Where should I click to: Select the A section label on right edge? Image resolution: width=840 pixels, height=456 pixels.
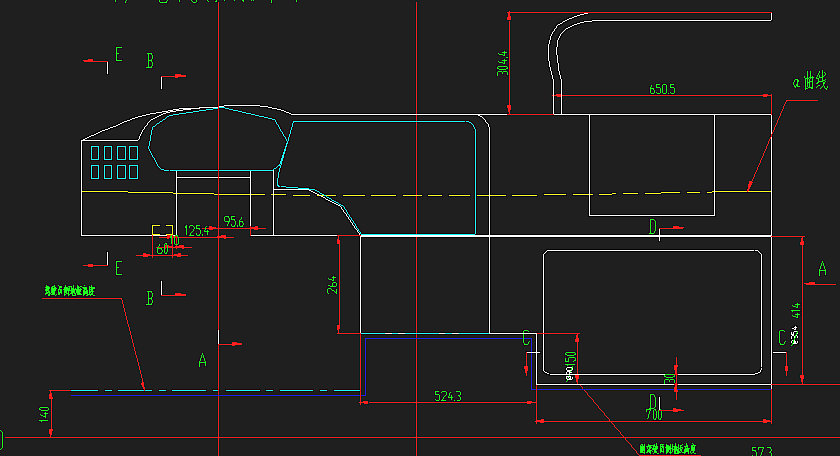(822, 268)
